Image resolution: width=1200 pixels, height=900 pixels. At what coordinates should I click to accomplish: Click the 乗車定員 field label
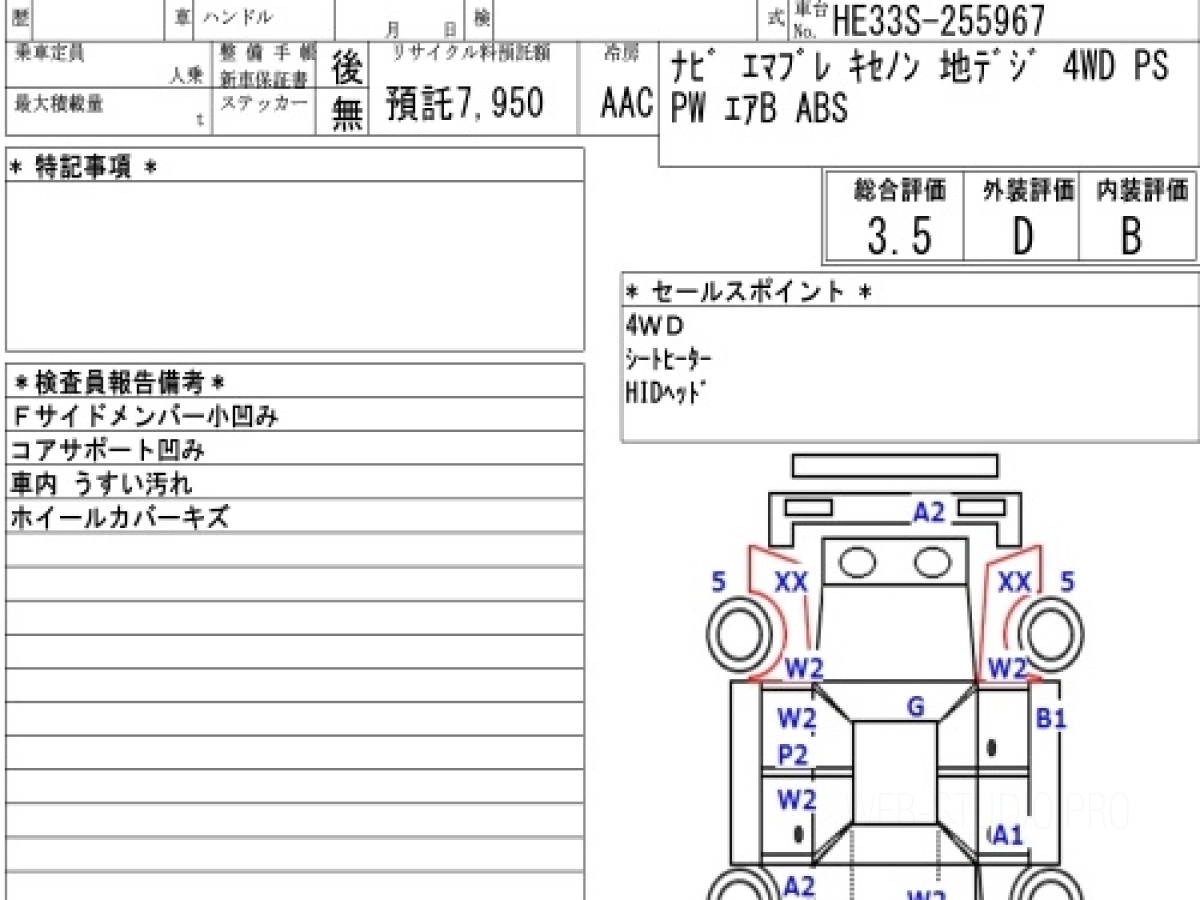(50, 54)
